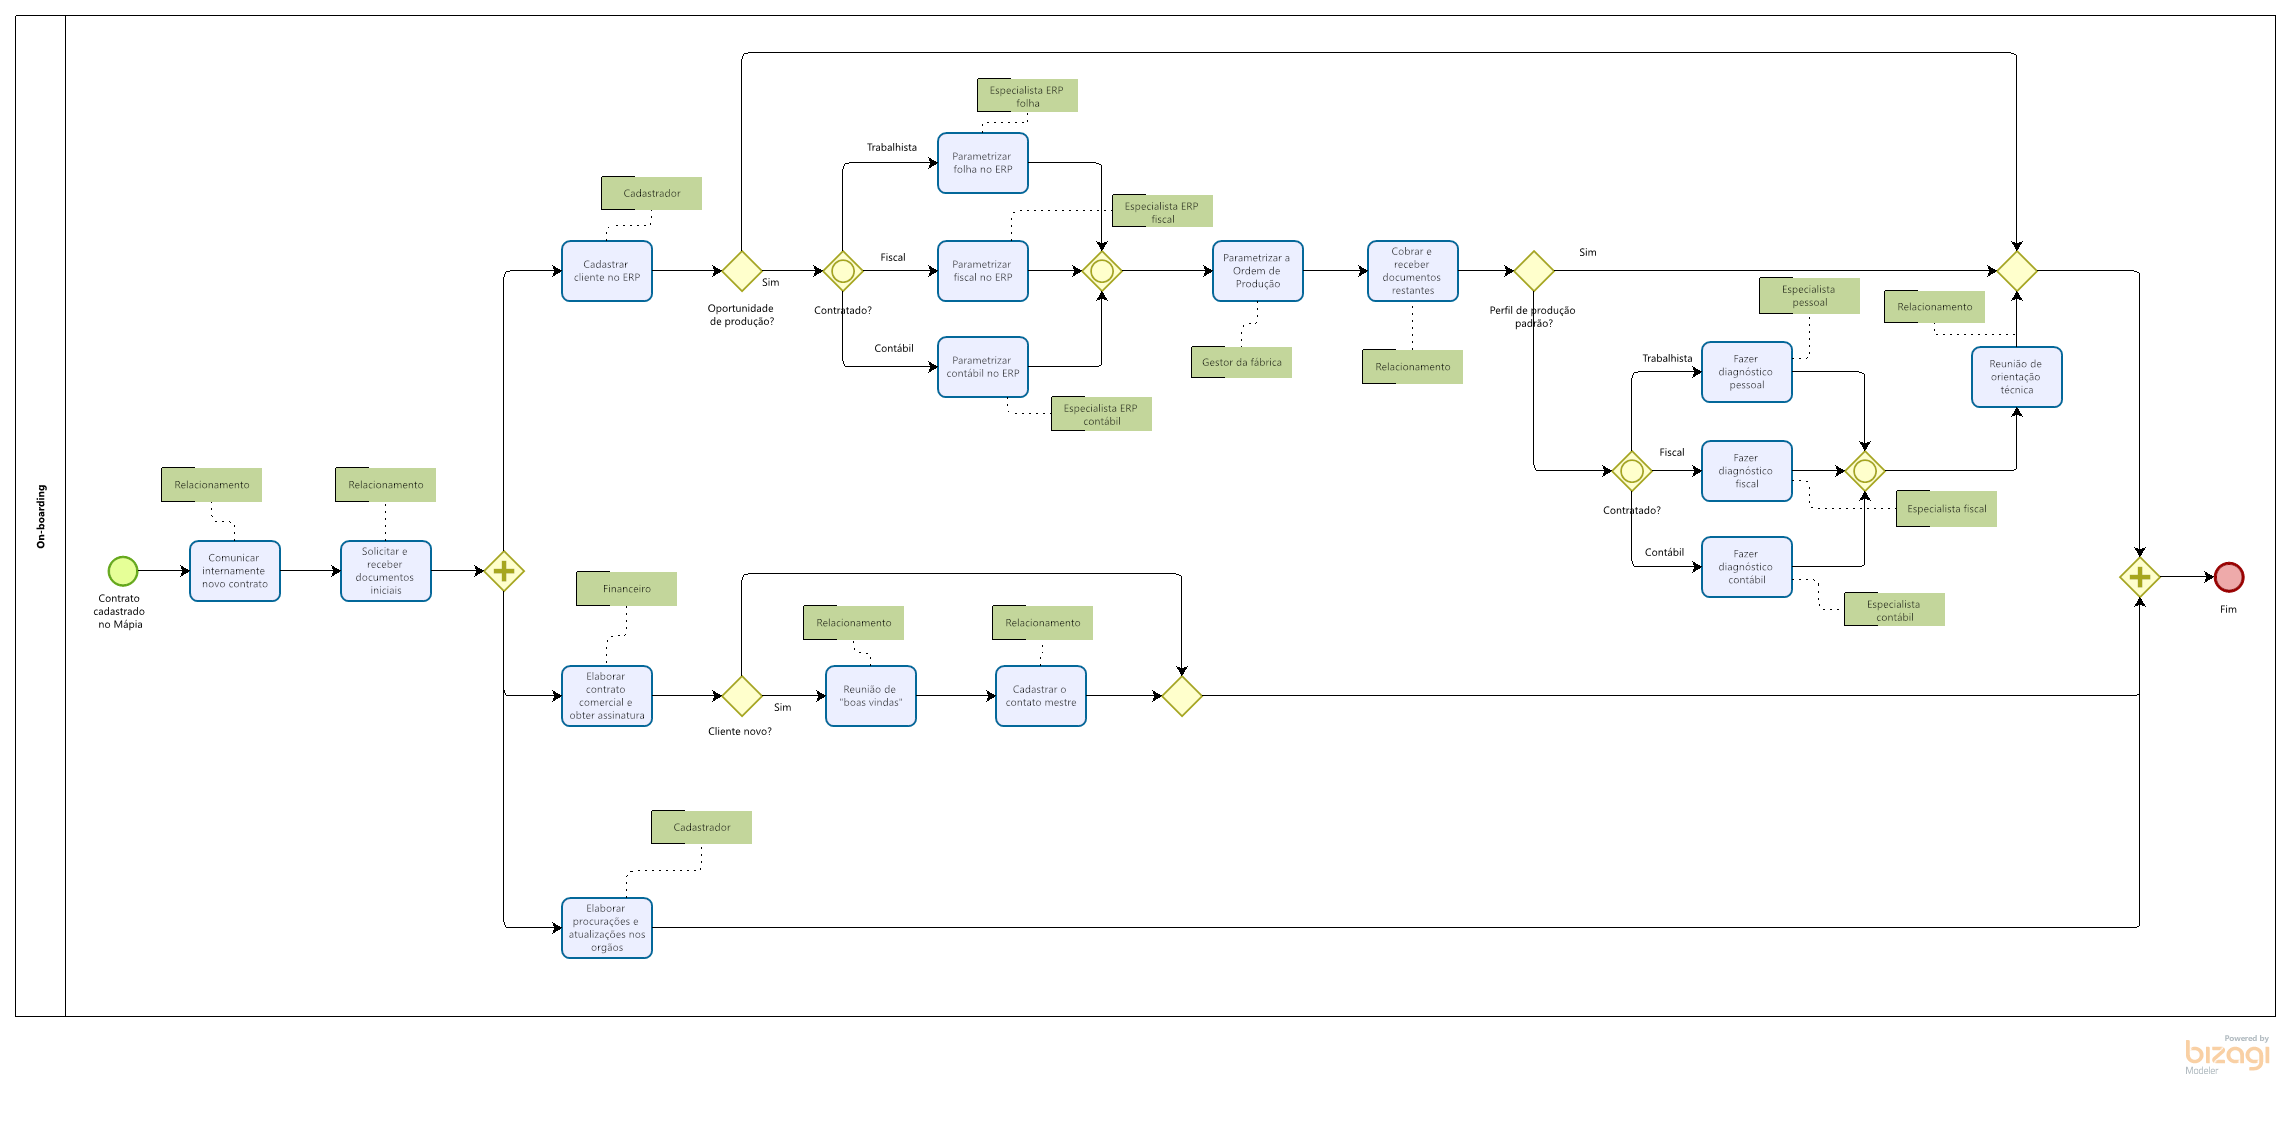
Task: Click Relacionamento annotation below Cobrar e receber
Action: 1413,367
